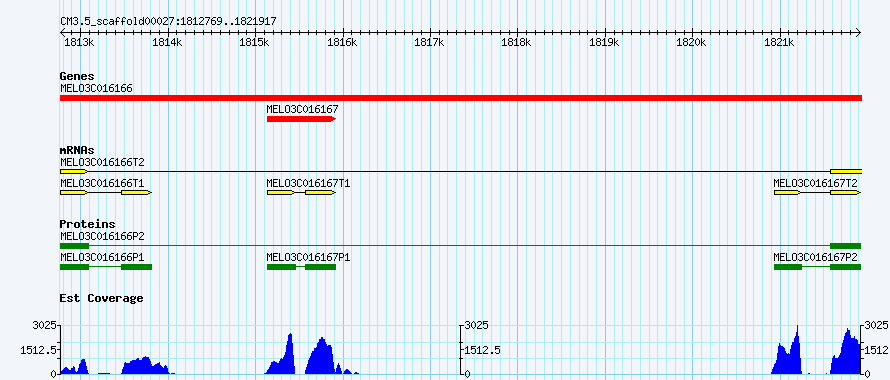The height and width of the screenshot is (380, 890).
Task: Click the Est Coverage track heading
Action: click(102, 298)
